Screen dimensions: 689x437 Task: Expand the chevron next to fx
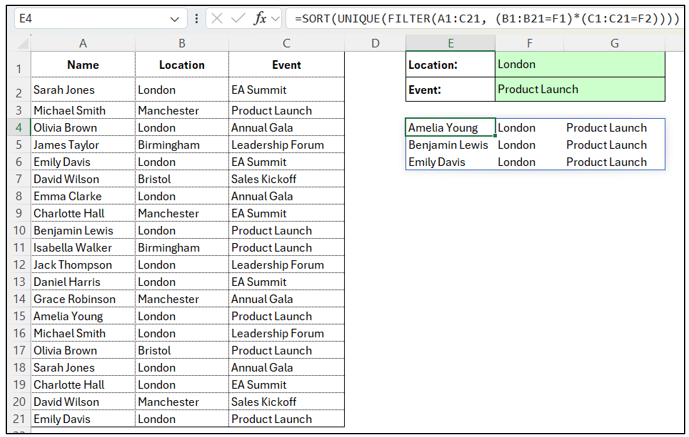[276, 18]
